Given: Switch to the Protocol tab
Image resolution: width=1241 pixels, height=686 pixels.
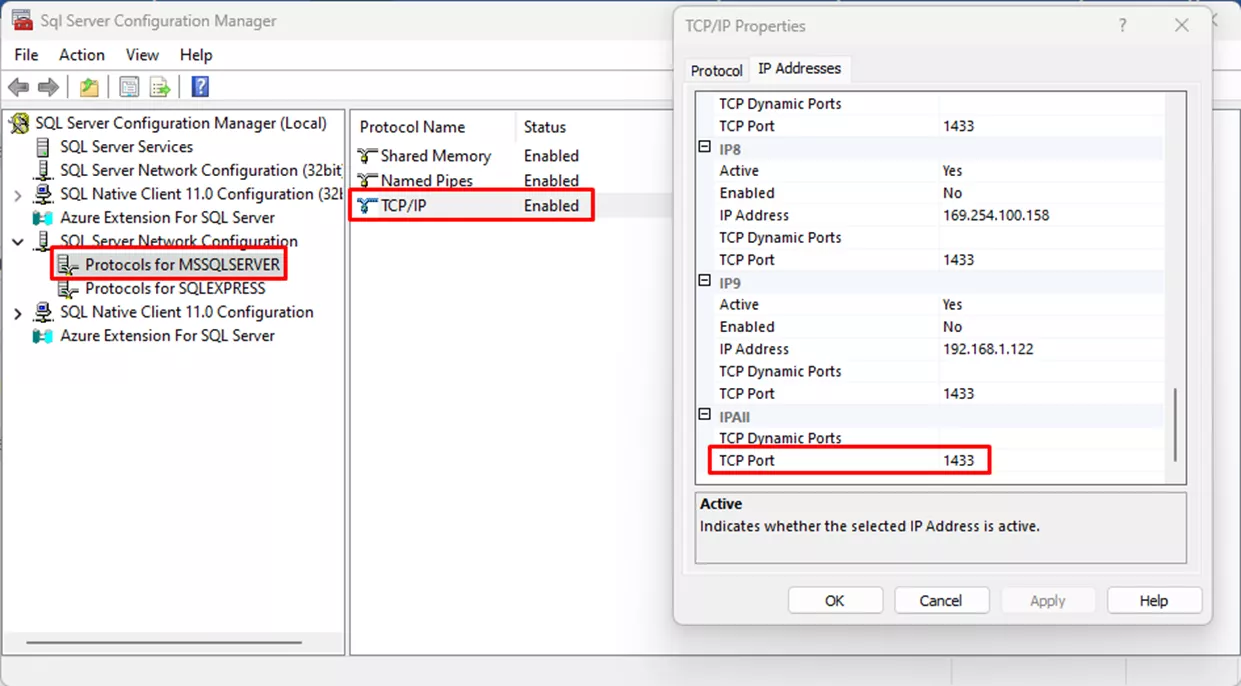Looking at the screenshot, I should click(x=716, y=71).
